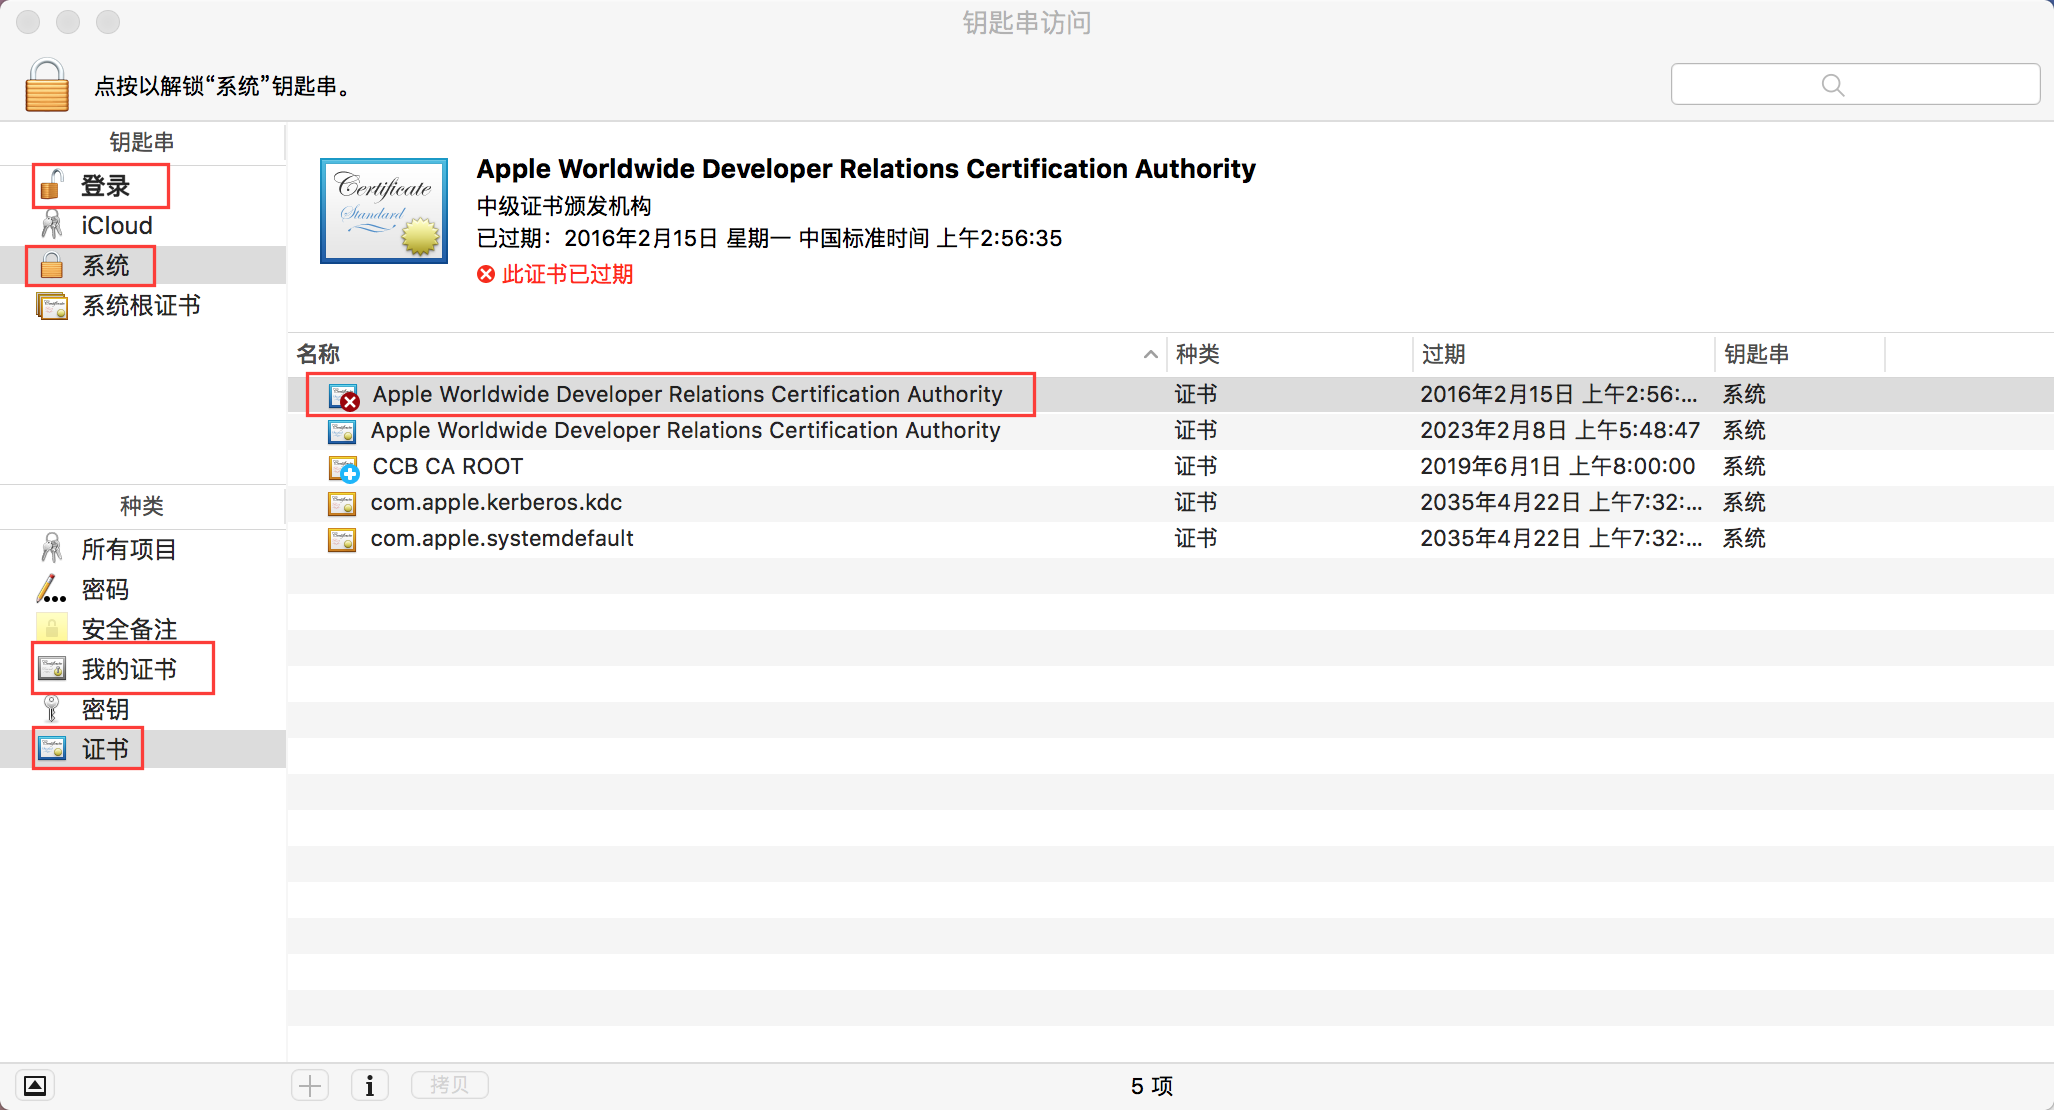Click the red 此证书已过期 warning text
The width and height of the screenshot is (2054, 1110).
click(567, 274)
